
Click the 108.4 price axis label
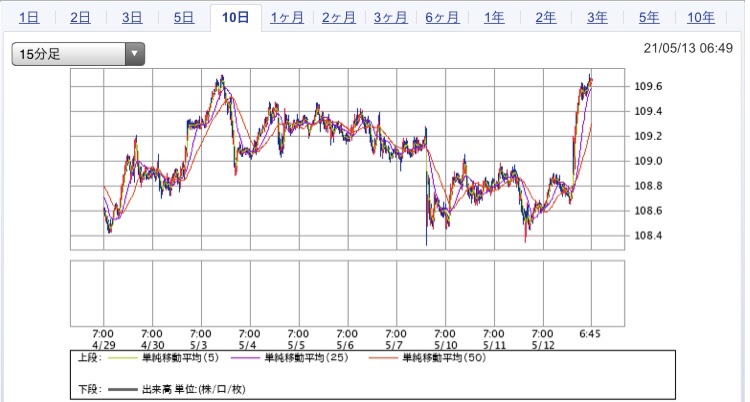pyautogui.click(x=649, y=236)
